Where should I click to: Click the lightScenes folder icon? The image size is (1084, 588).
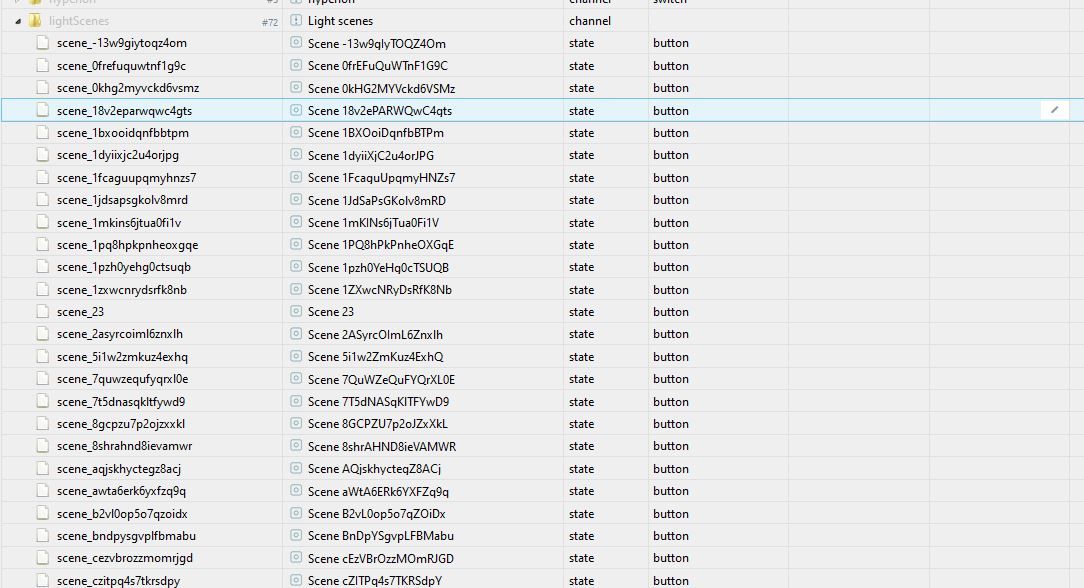[x=35, y=21]
